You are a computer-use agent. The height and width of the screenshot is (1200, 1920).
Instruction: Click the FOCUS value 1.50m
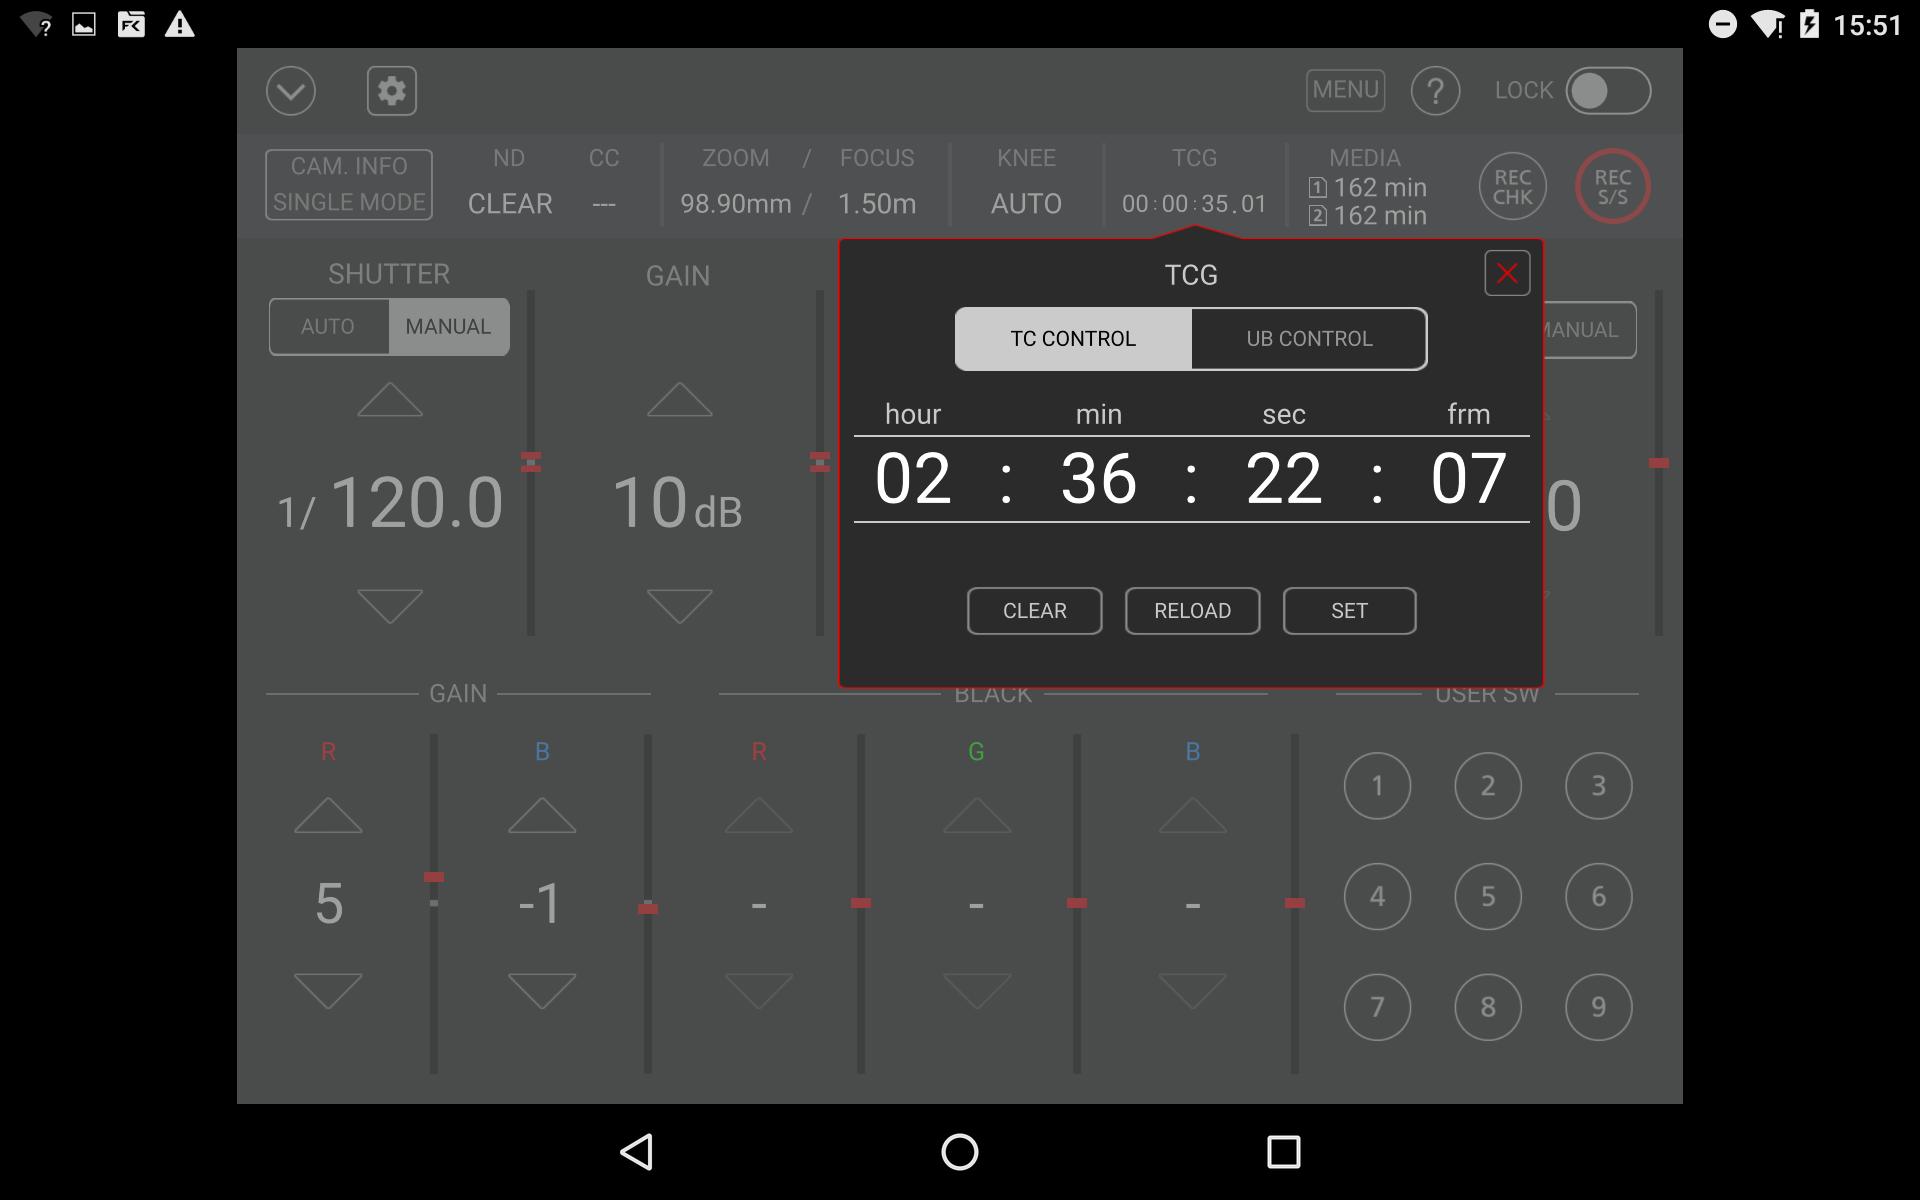[877, 204]
